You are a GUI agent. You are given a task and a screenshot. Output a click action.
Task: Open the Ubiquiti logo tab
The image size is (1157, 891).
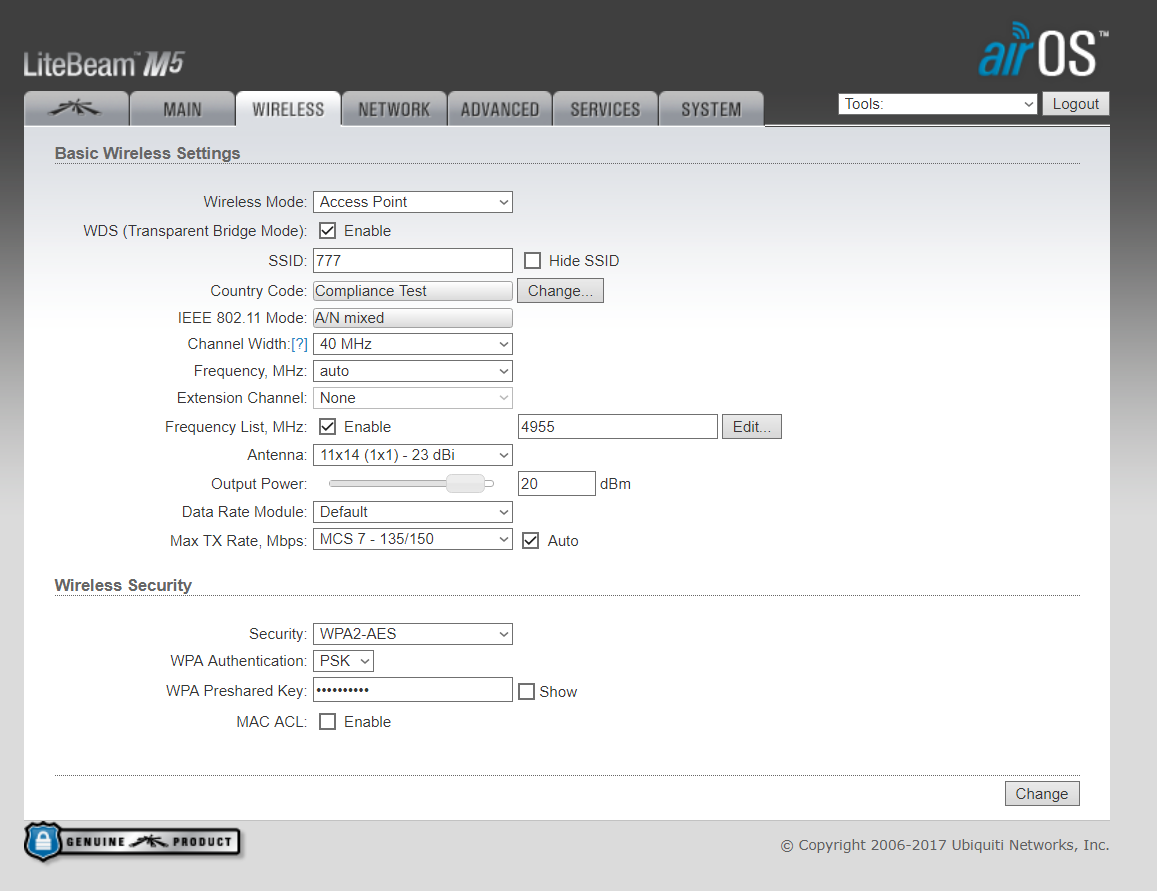click(x=76, y=108)
